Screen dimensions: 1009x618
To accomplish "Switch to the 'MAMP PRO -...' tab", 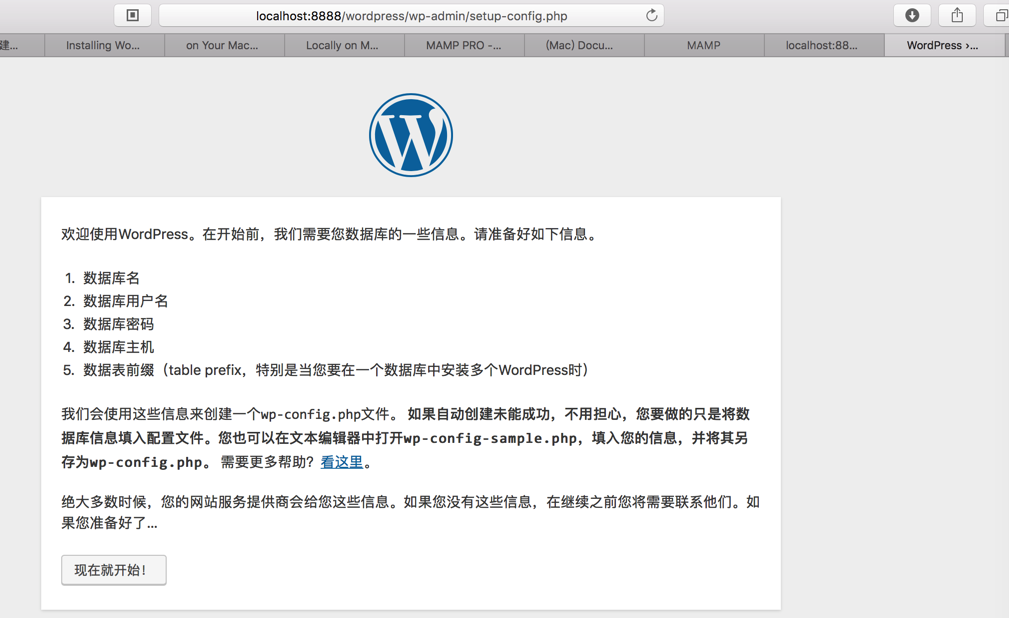I will [463, 46].
